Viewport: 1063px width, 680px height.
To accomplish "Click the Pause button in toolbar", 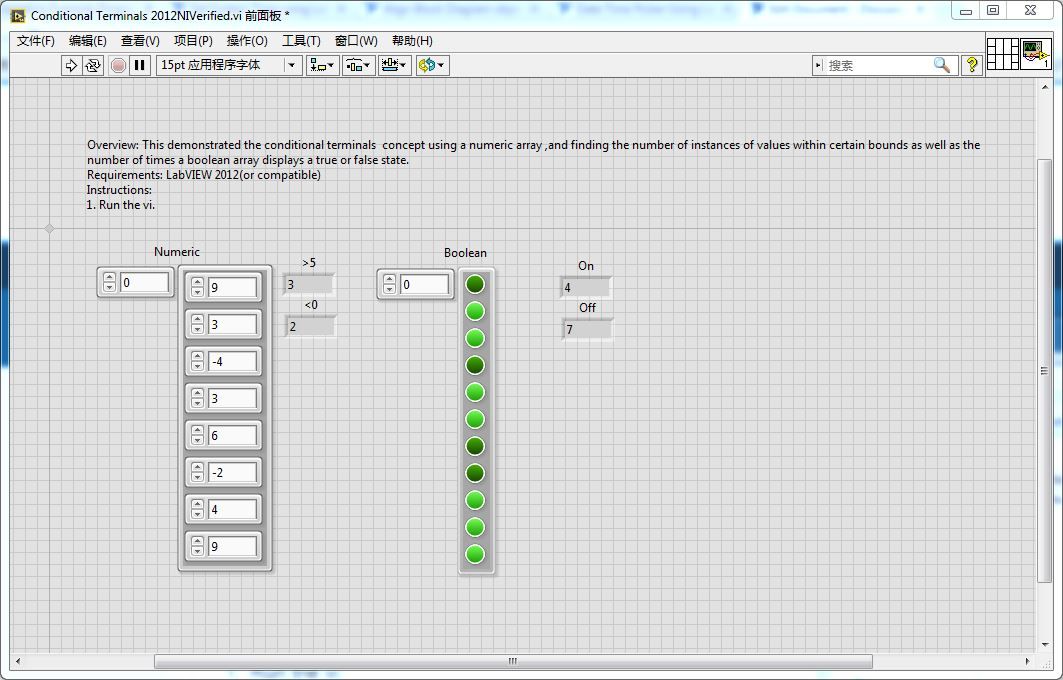I will pyautogui.click(x=140, y=65).
